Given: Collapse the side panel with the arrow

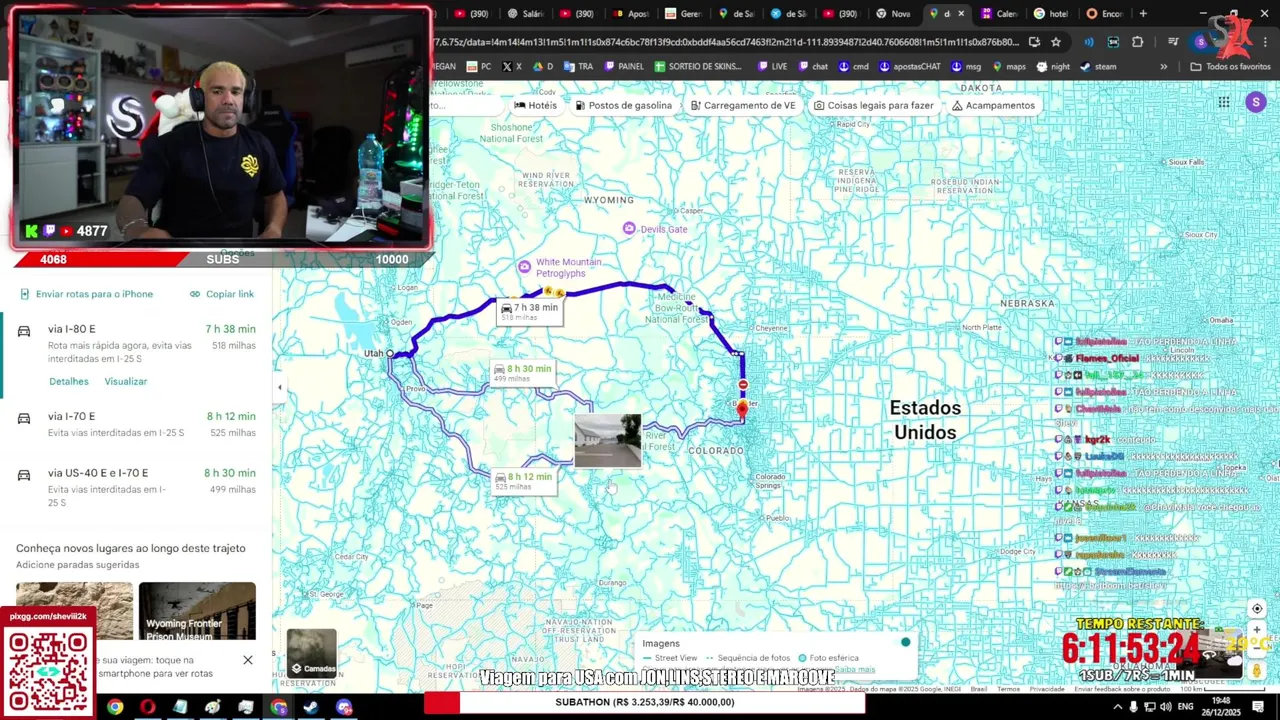Looking at the screenshot, I should point(280,388).
